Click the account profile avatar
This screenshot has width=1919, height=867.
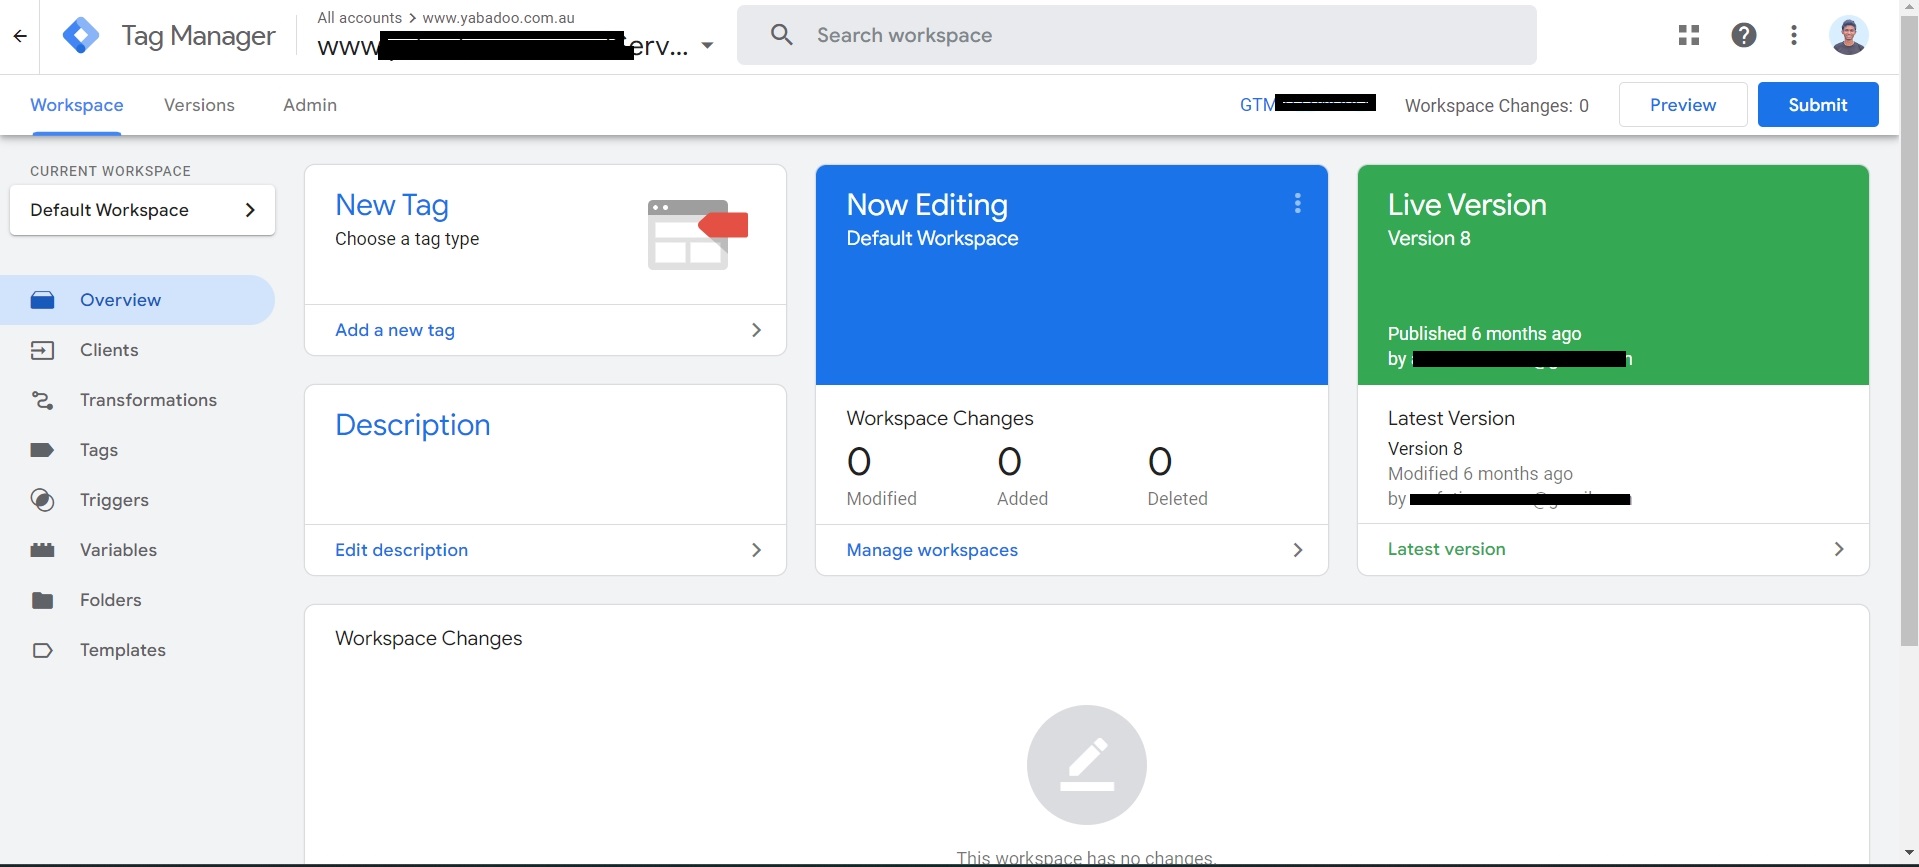(1849, 35)
